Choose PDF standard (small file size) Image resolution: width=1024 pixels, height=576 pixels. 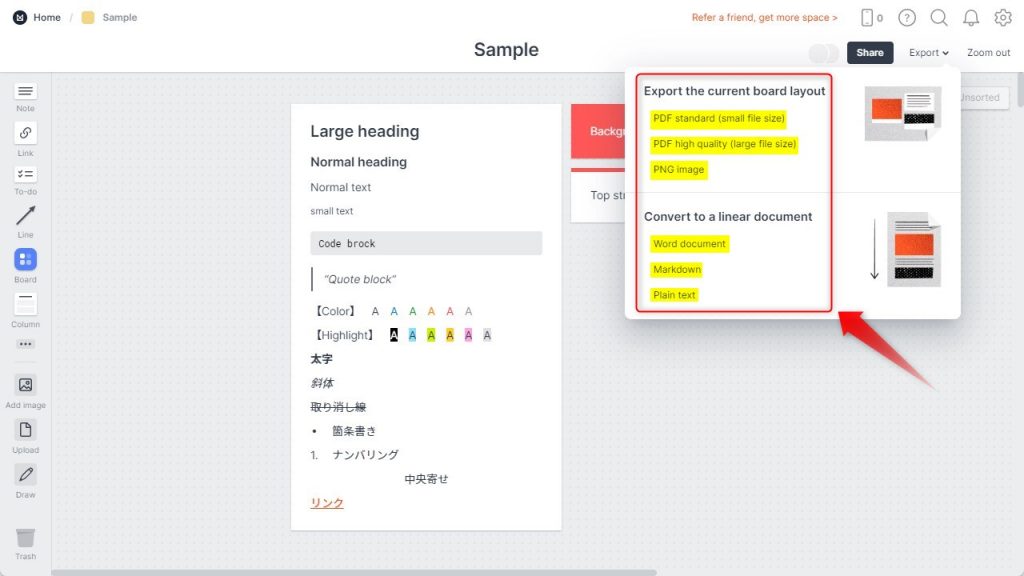[718, 118]
